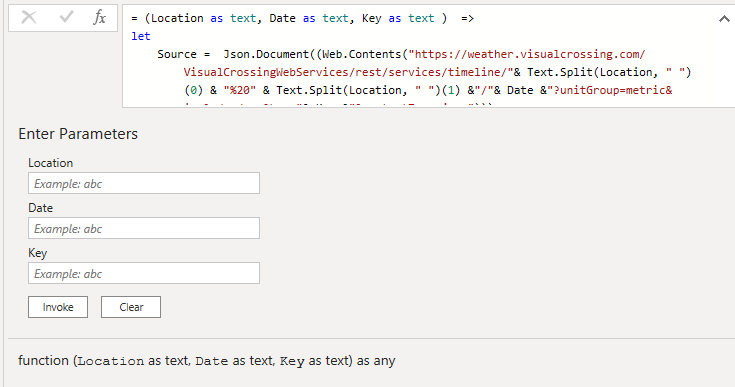Click the 'Enter Parameters' heading
The image size is (735, 387).
pos(78,134)
